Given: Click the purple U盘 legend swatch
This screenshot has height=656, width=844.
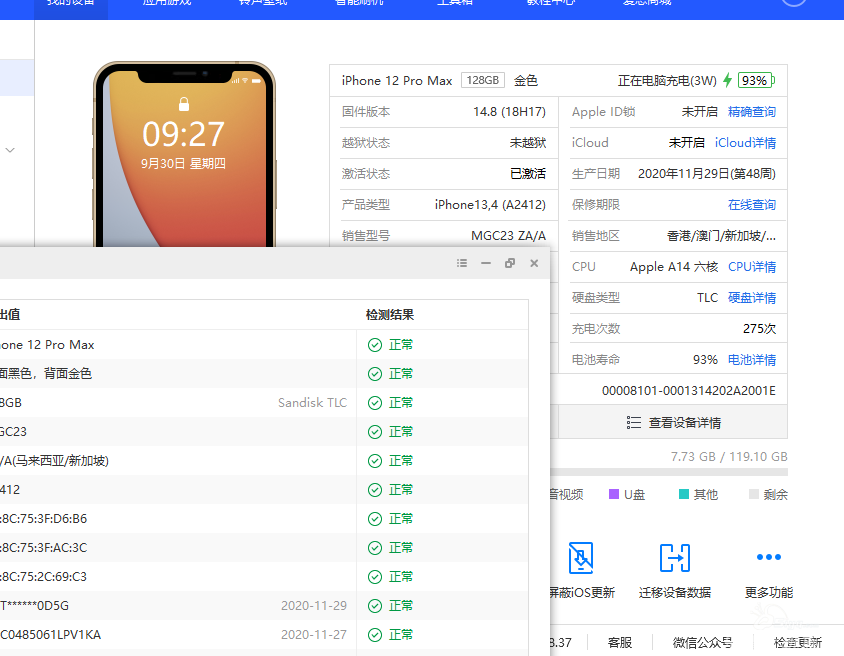Looking at the screenshot, I should [614, 494].
